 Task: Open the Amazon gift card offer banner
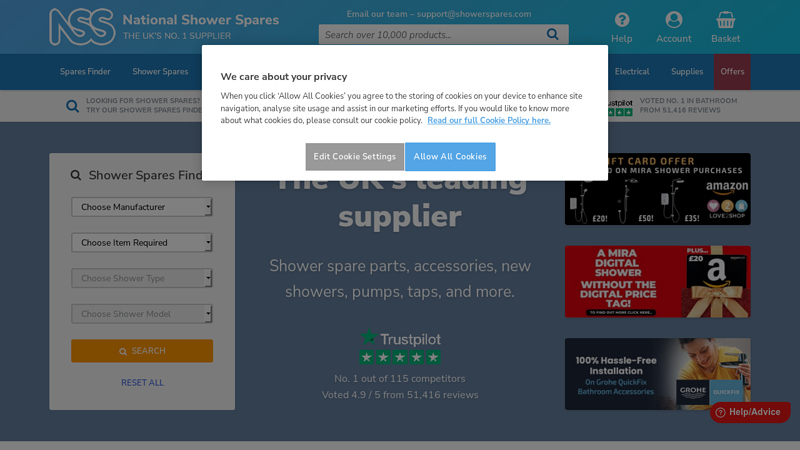coord(657,189)
